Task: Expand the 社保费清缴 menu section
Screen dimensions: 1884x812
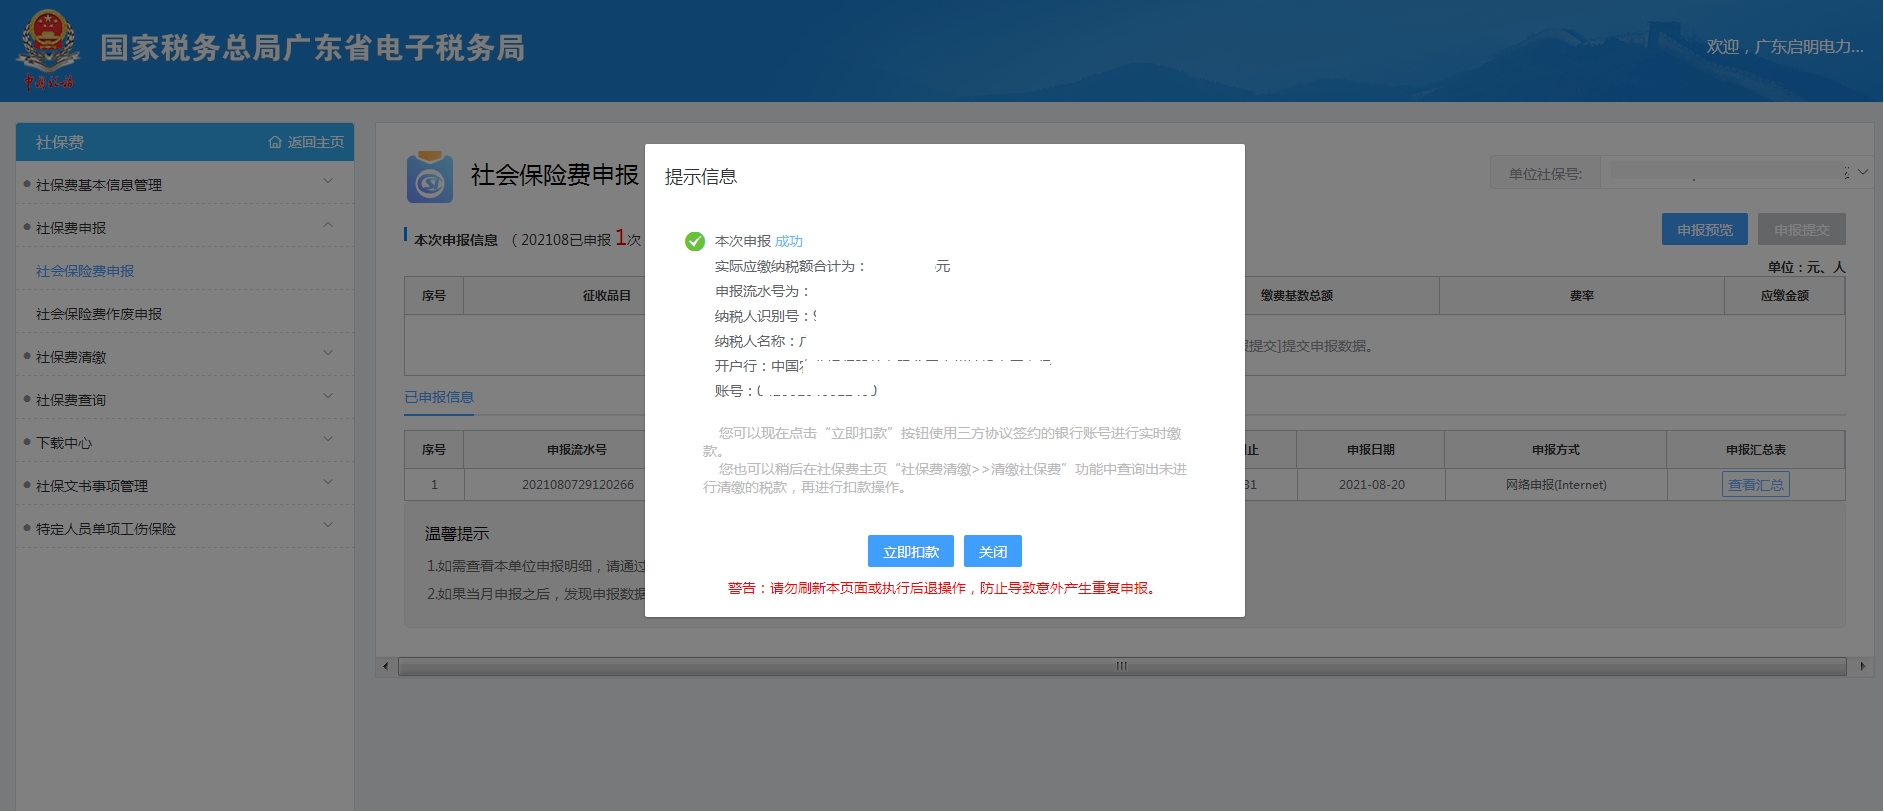Action: point(185,357)
